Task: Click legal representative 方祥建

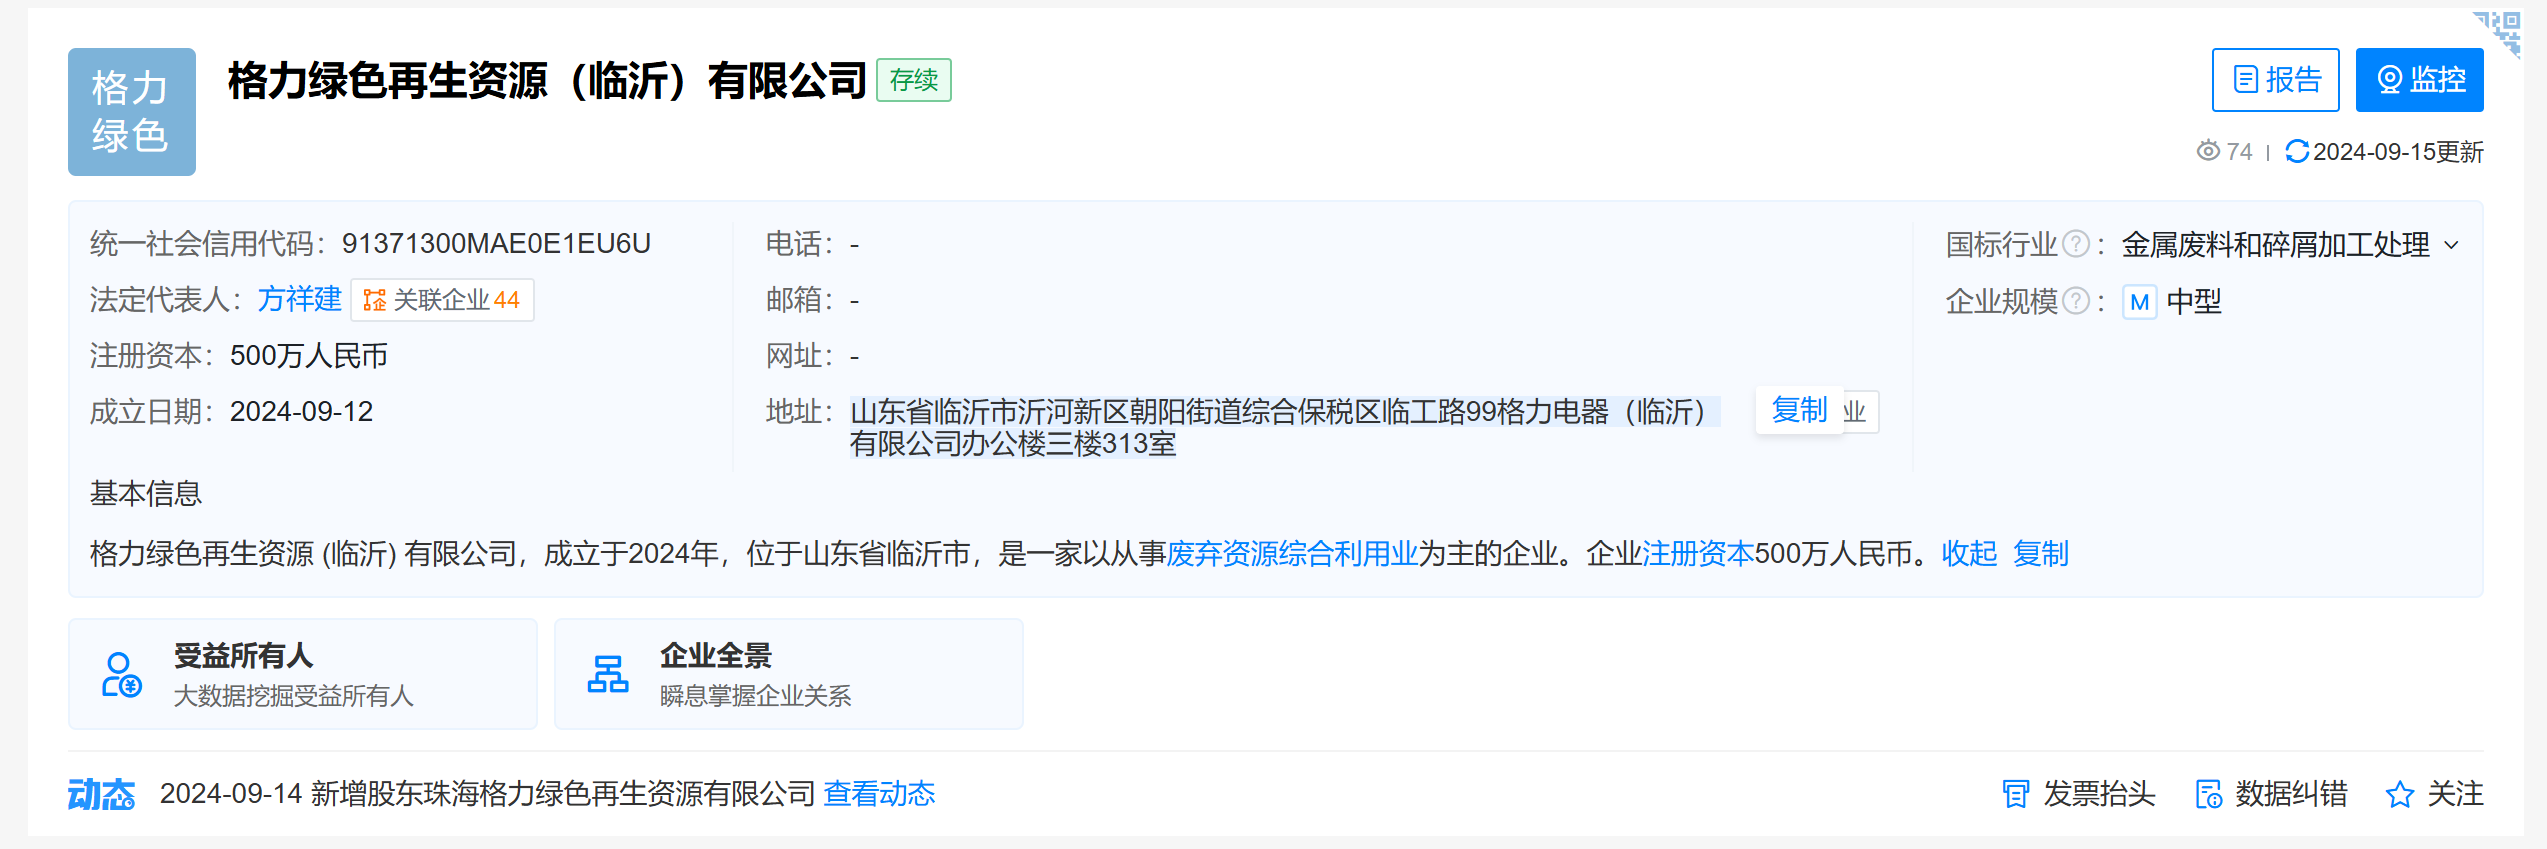Action: (x=299, y=299)
